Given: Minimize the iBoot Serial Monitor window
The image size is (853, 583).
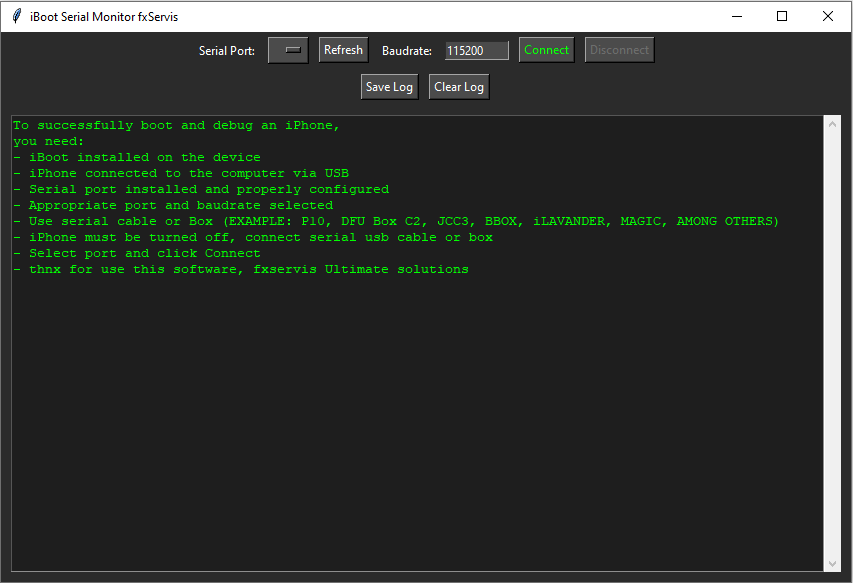Looking at the screenshot, I should point(737,16).
